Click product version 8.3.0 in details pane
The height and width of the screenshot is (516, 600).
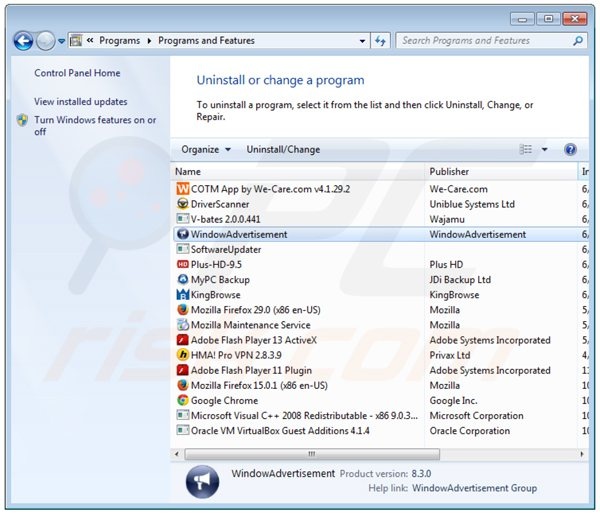click(x=421, y=474)
